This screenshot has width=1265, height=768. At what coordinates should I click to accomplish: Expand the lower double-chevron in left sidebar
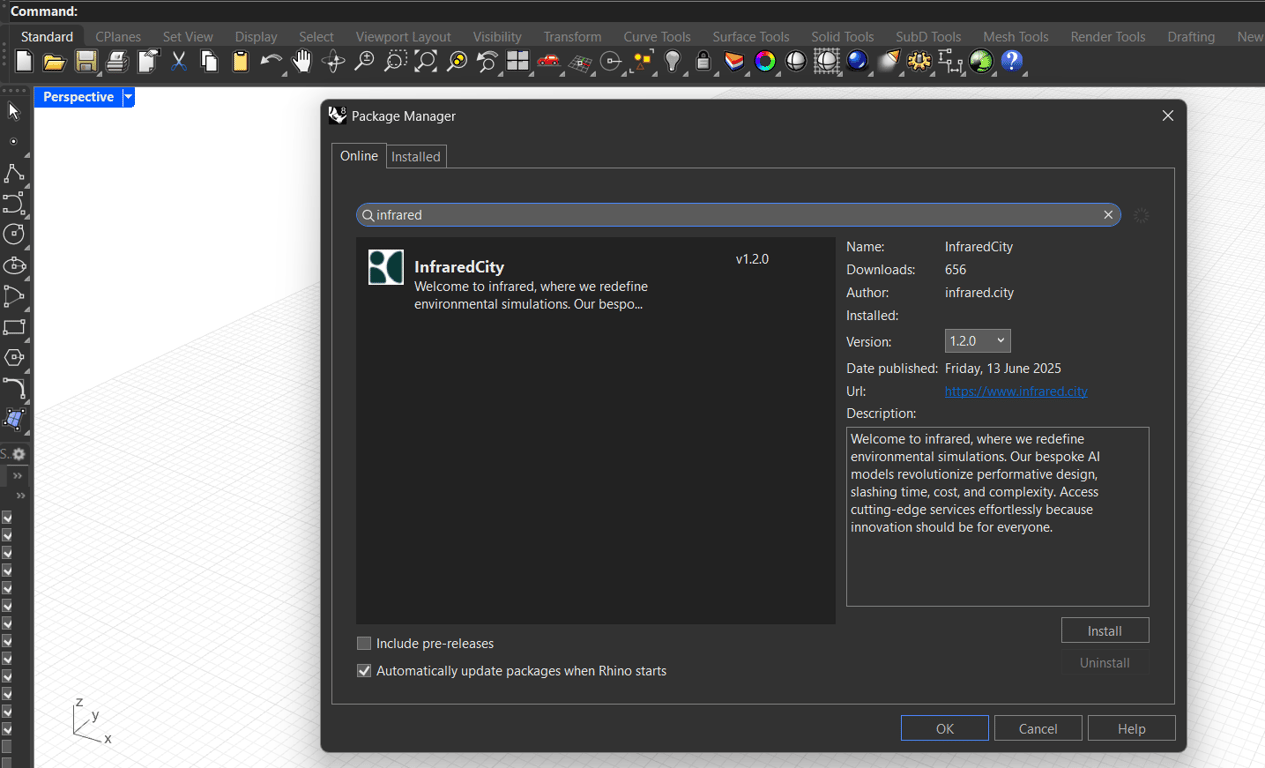[x=20, y=496]
